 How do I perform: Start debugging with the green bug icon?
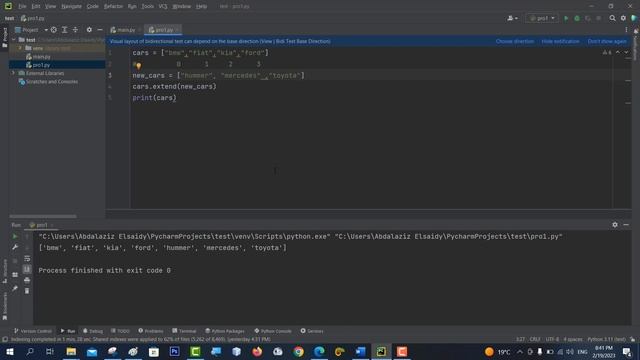pos(577,18)
